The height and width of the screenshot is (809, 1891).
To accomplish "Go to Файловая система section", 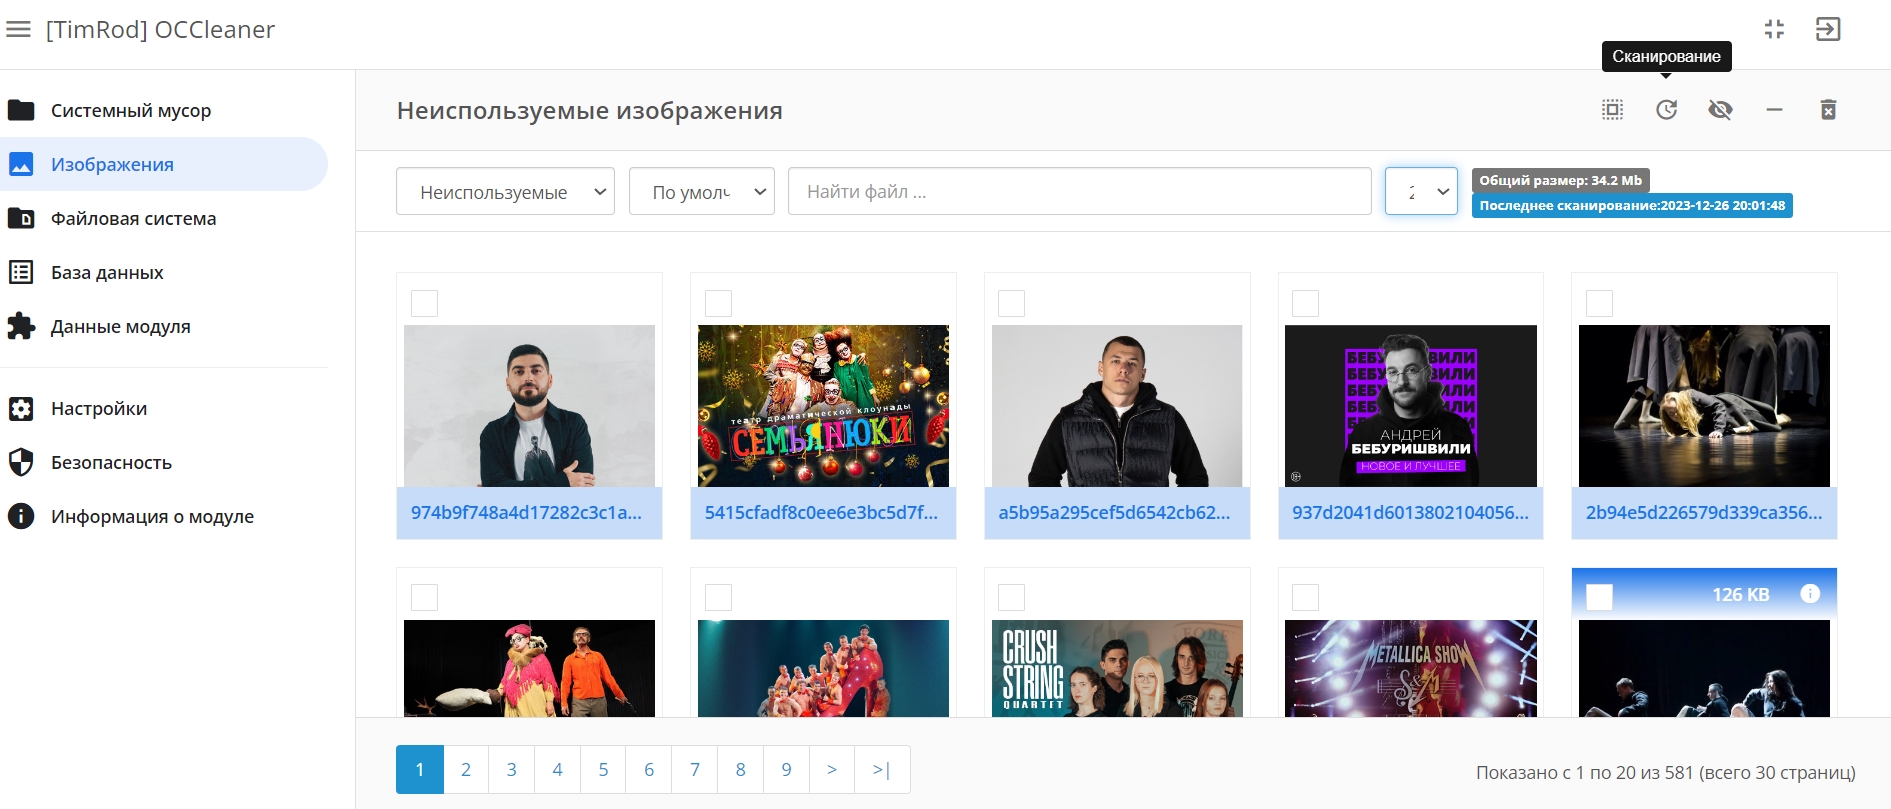I will click(x=133, y=218).
